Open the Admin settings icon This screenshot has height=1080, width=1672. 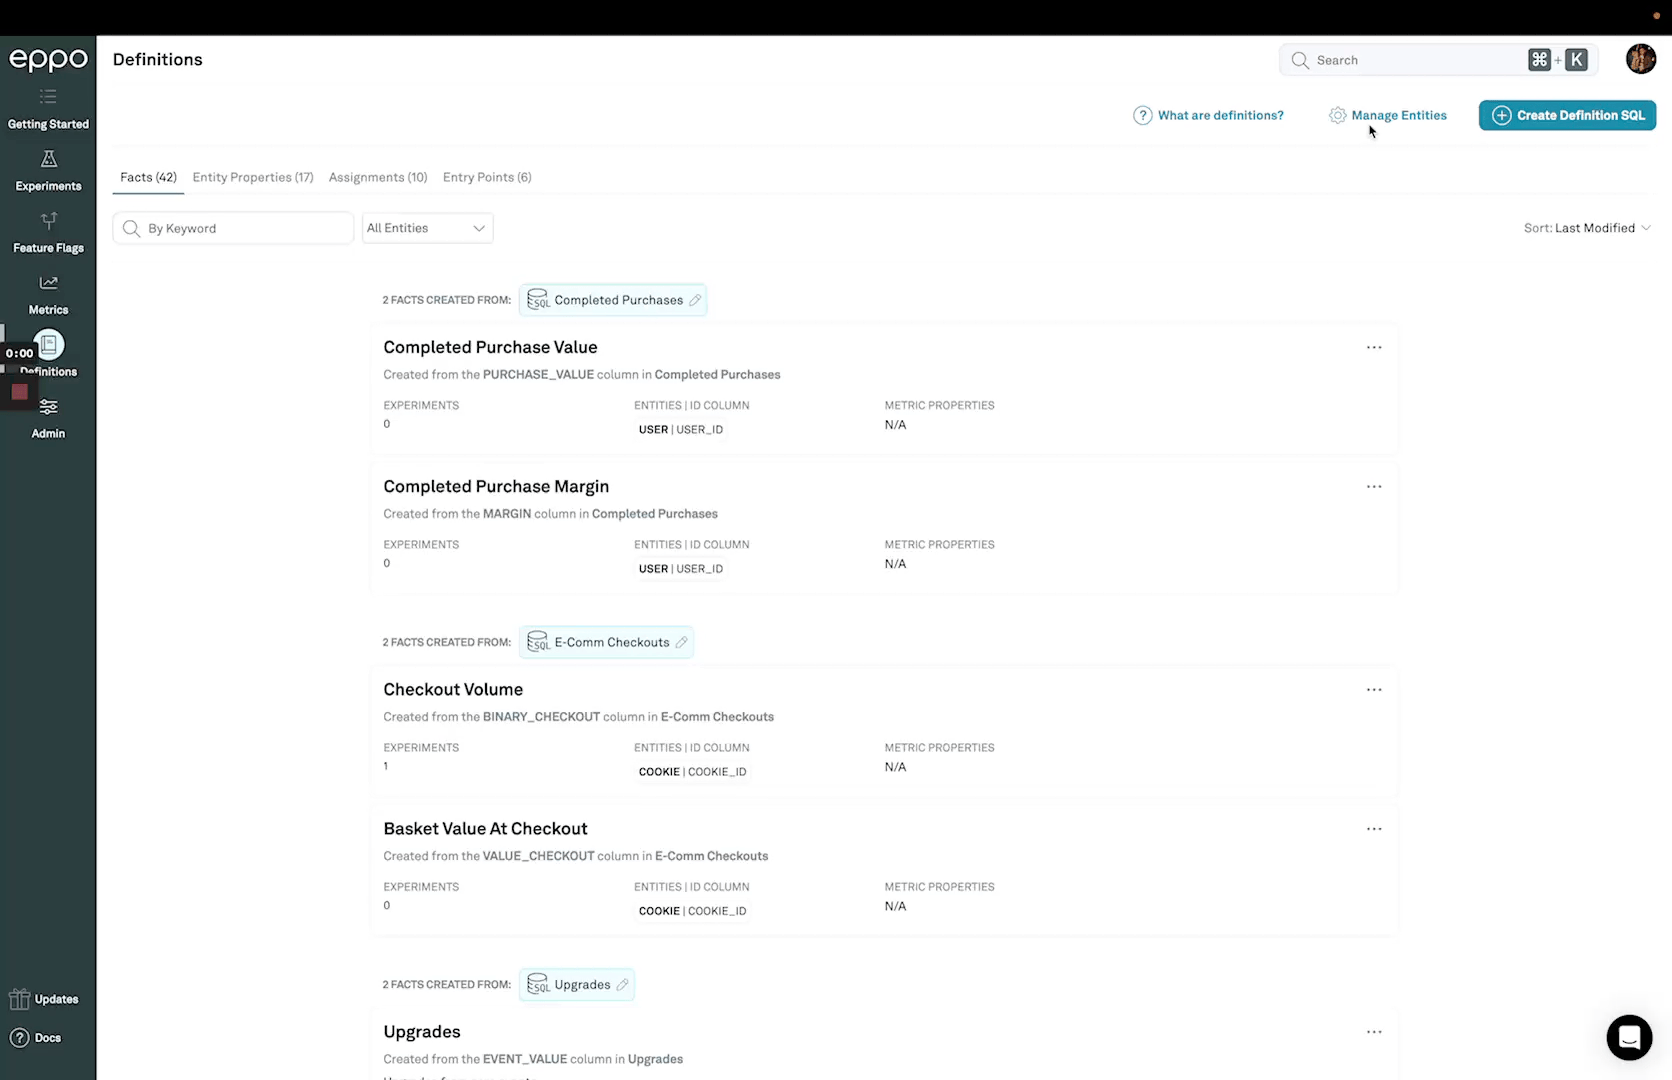click(48, 407)
